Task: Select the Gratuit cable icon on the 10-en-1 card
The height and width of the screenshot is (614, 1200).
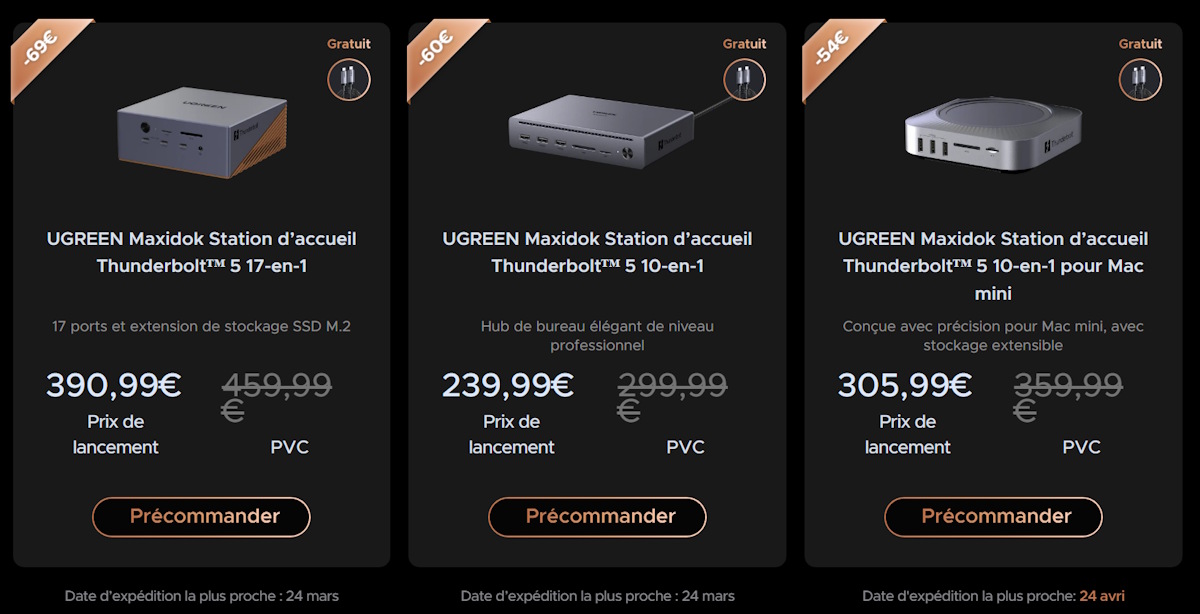Action: 744,80
